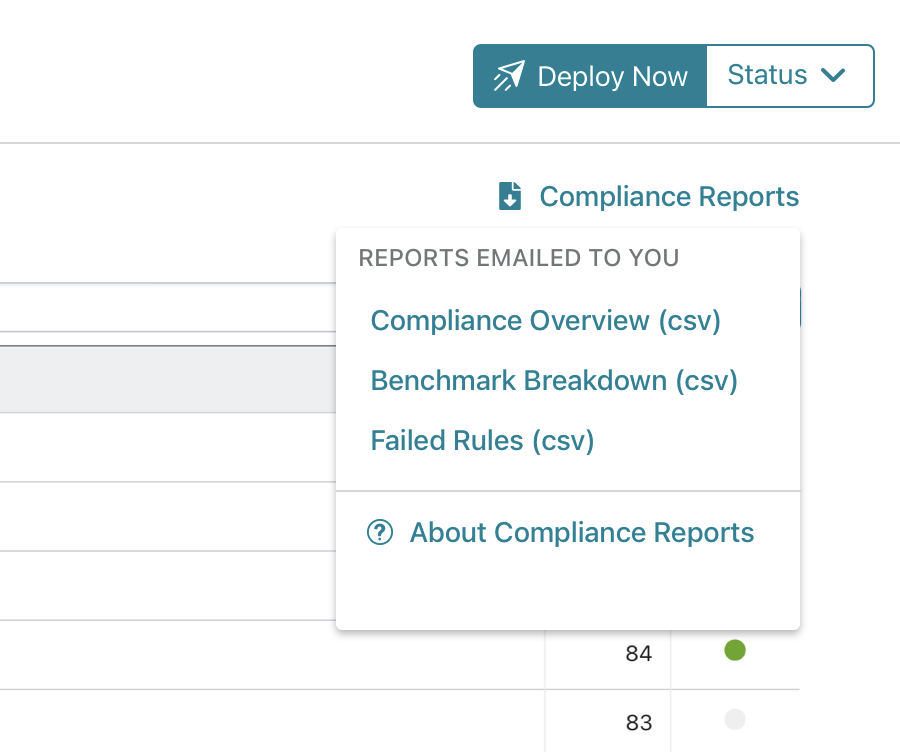
Task: Click the question mark help icon
Action: point(379,532)
